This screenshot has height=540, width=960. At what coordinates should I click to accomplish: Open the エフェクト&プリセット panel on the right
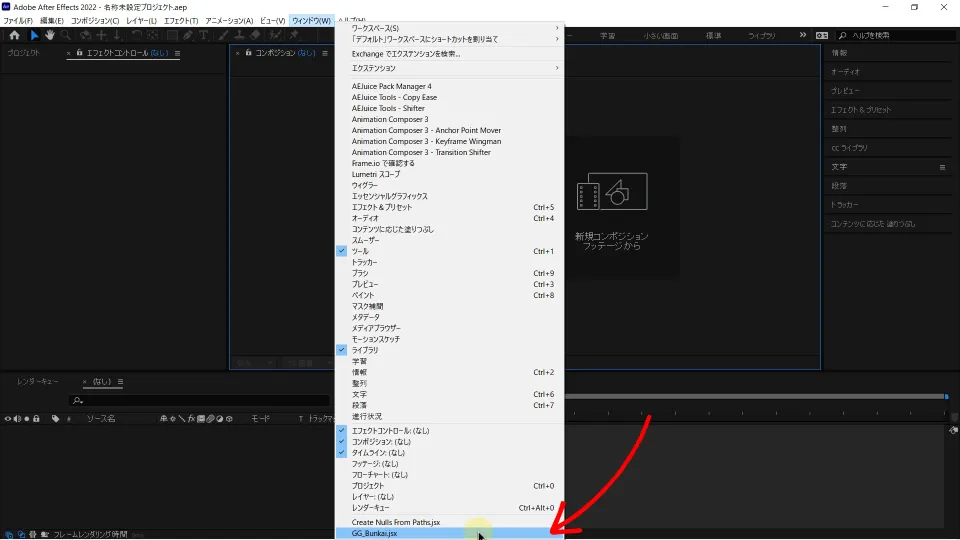click(x=861, y=110)
